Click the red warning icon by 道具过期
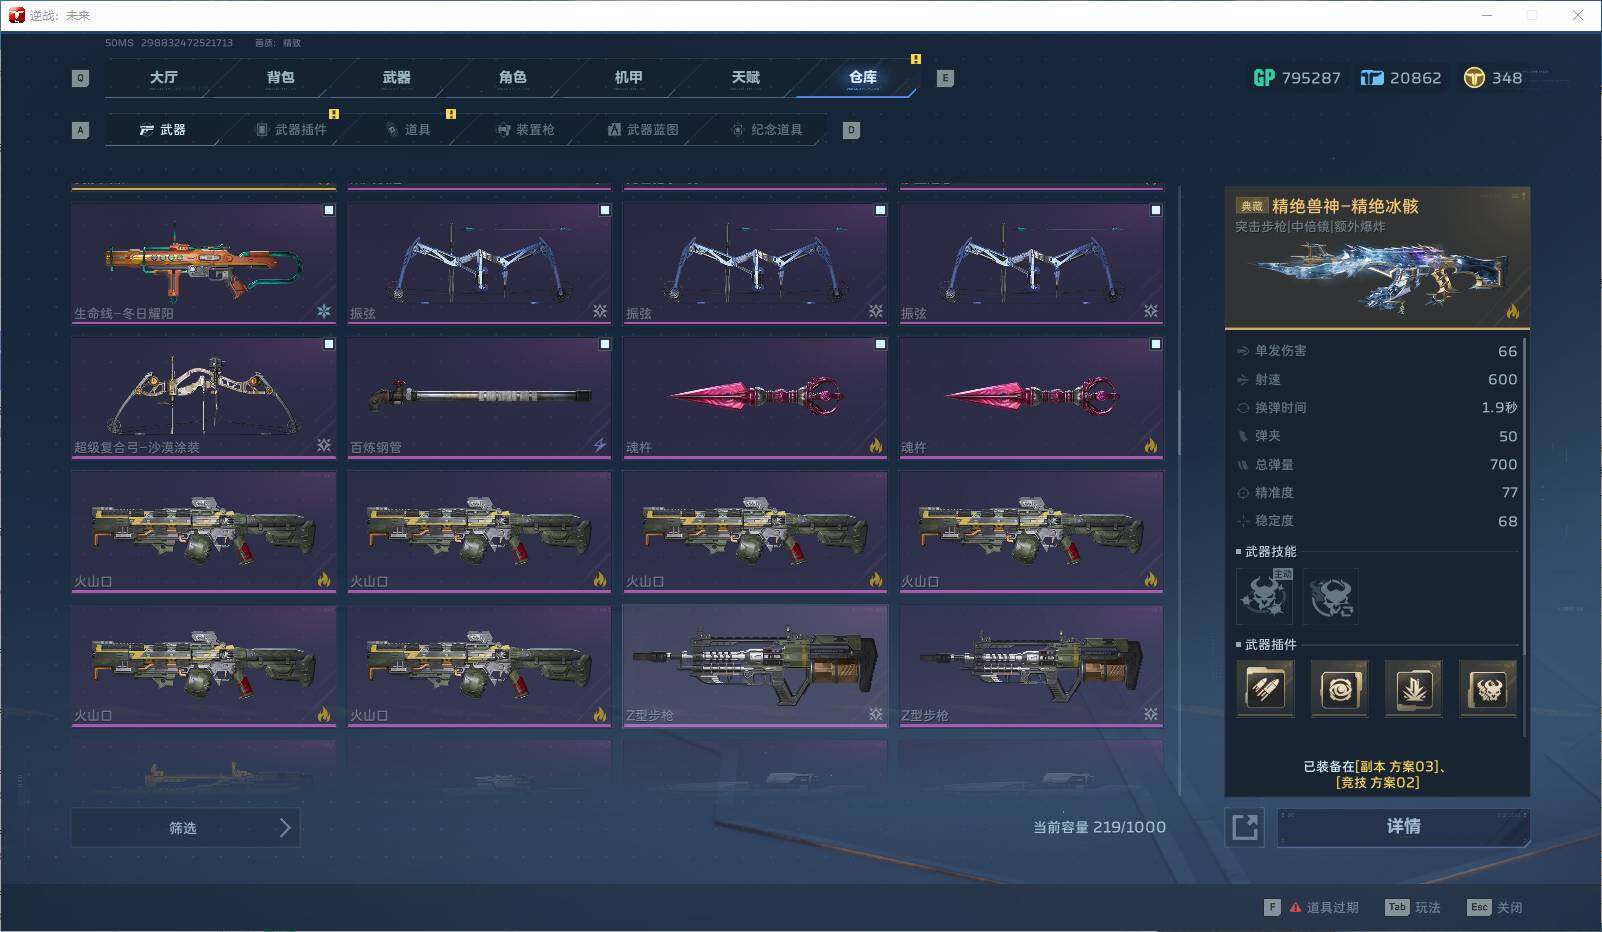The height and width of the screenshot is (932, 1602). (x=1295, y=907)
